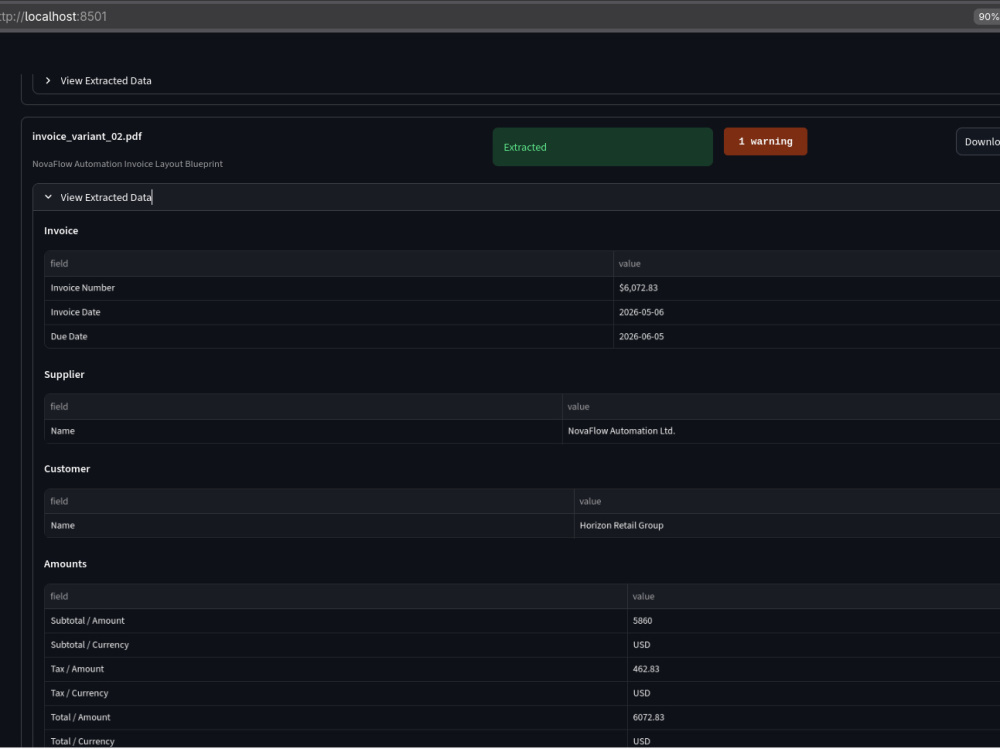Screen dimensions: 1000x749
Task: Click the field column header in Supplier table
Action: click(x=303, y=406)
